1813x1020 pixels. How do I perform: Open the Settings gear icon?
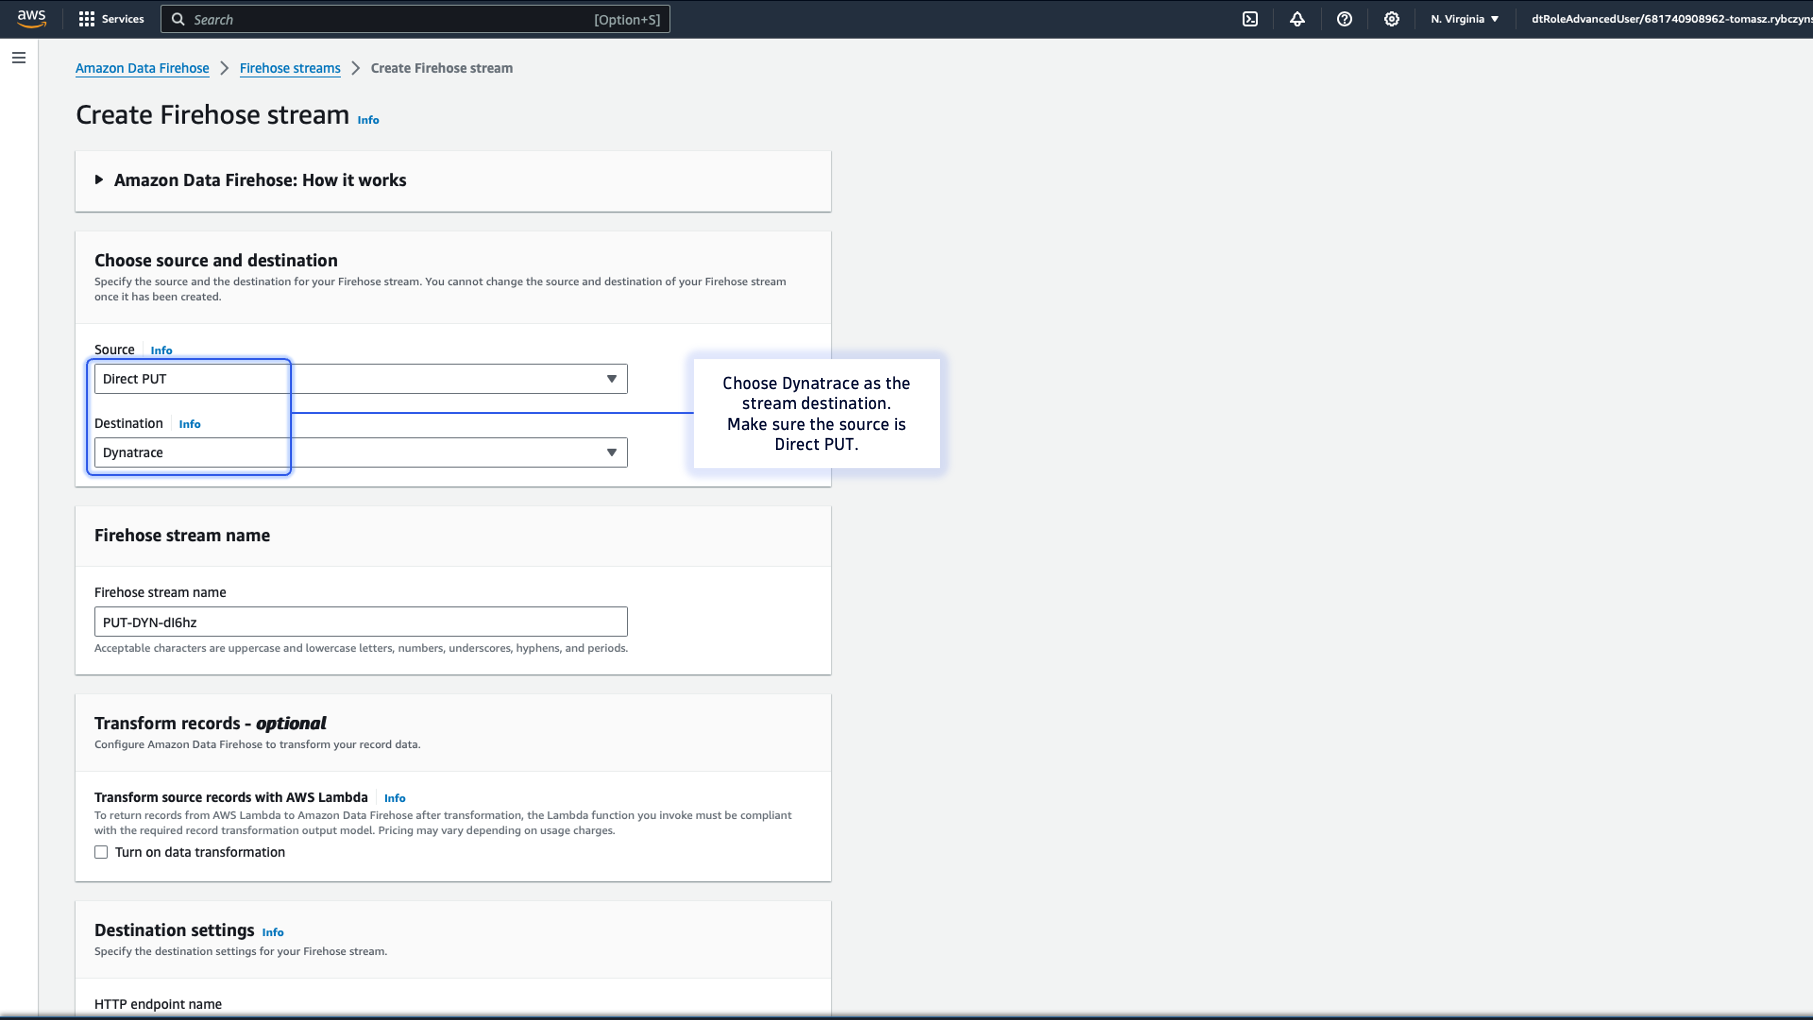(x=1391, y=18)
